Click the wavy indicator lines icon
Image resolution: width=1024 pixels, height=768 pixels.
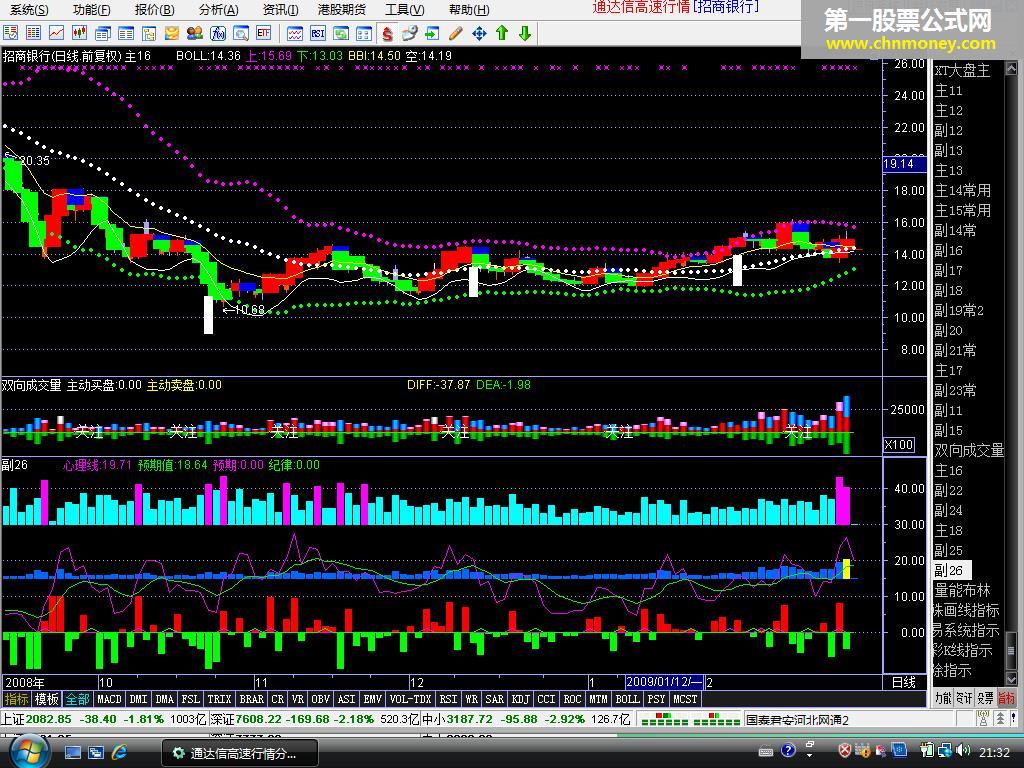(295, 33)
